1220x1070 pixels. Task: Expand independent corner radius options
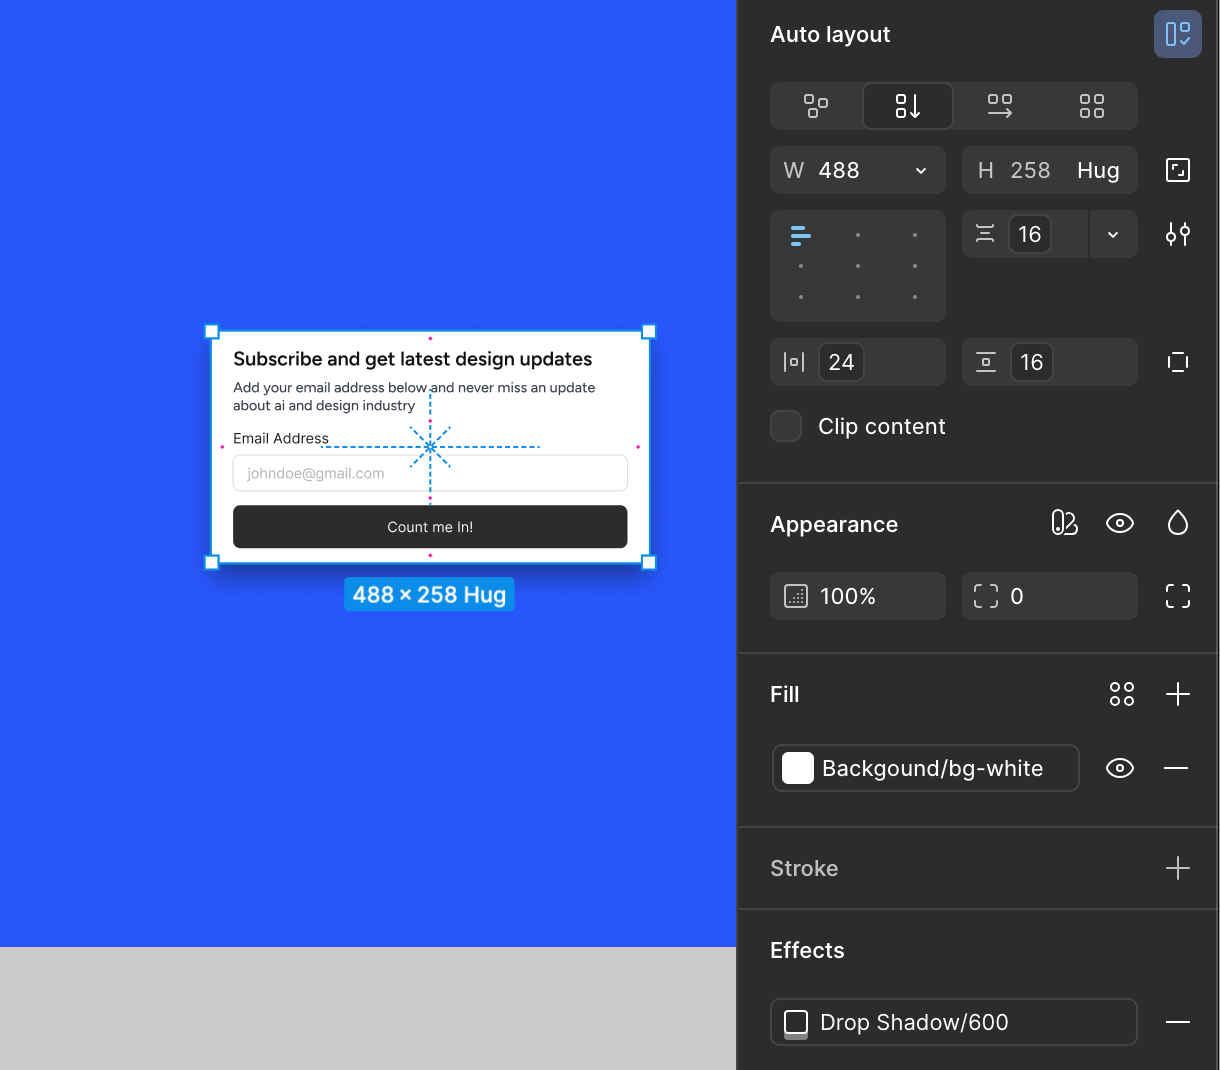coord(1177,595)
